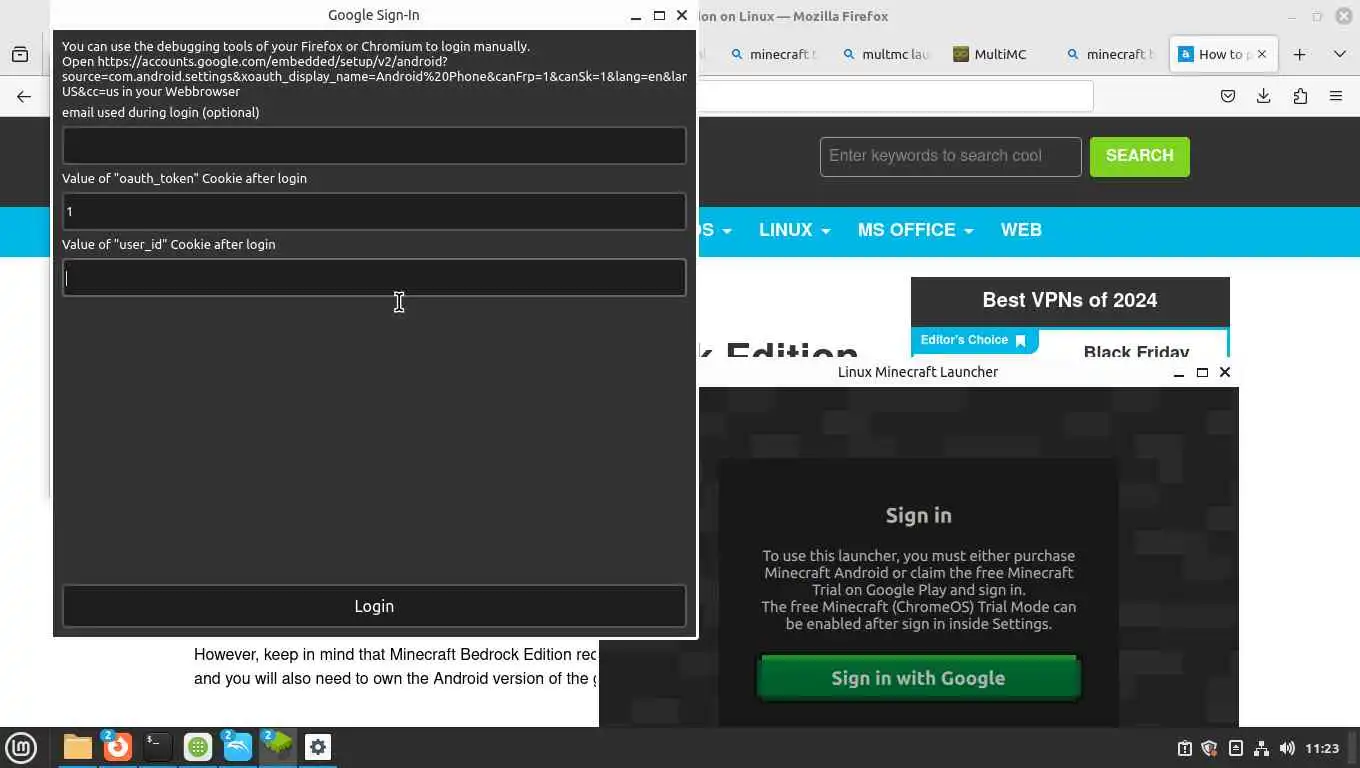The height and width of the screenshot is (768, 1360).
Task: Open the WEB navigation menu item
Action: click(1021, 230)
